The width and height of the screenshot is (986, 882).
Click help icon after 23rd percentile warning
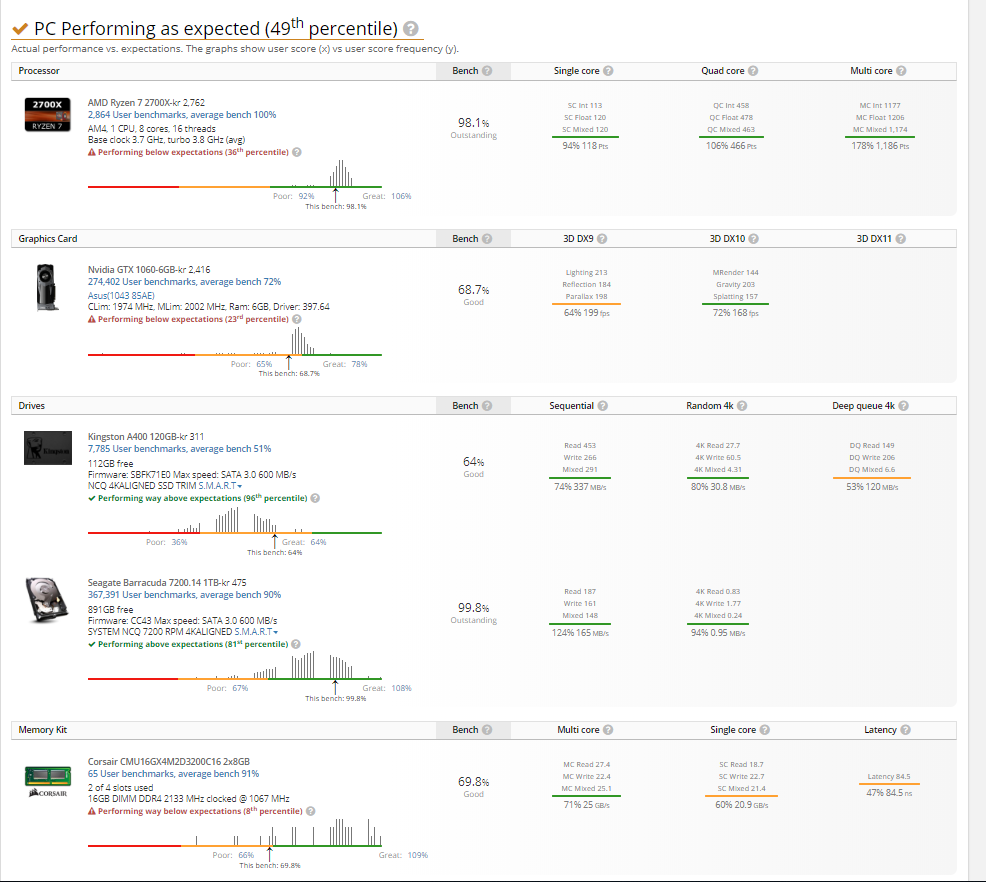click(x=297, y=319)
